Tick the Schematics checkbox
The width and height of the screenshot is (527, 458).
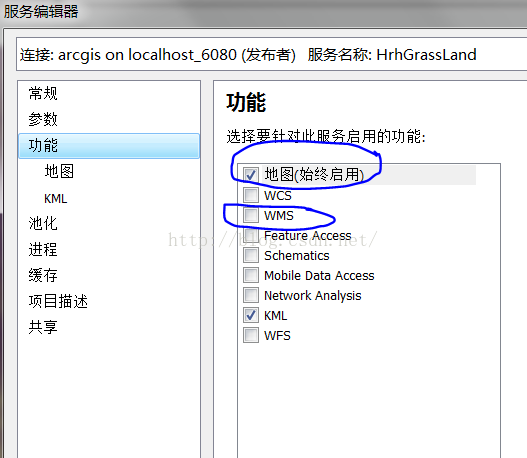click(251, 255)
